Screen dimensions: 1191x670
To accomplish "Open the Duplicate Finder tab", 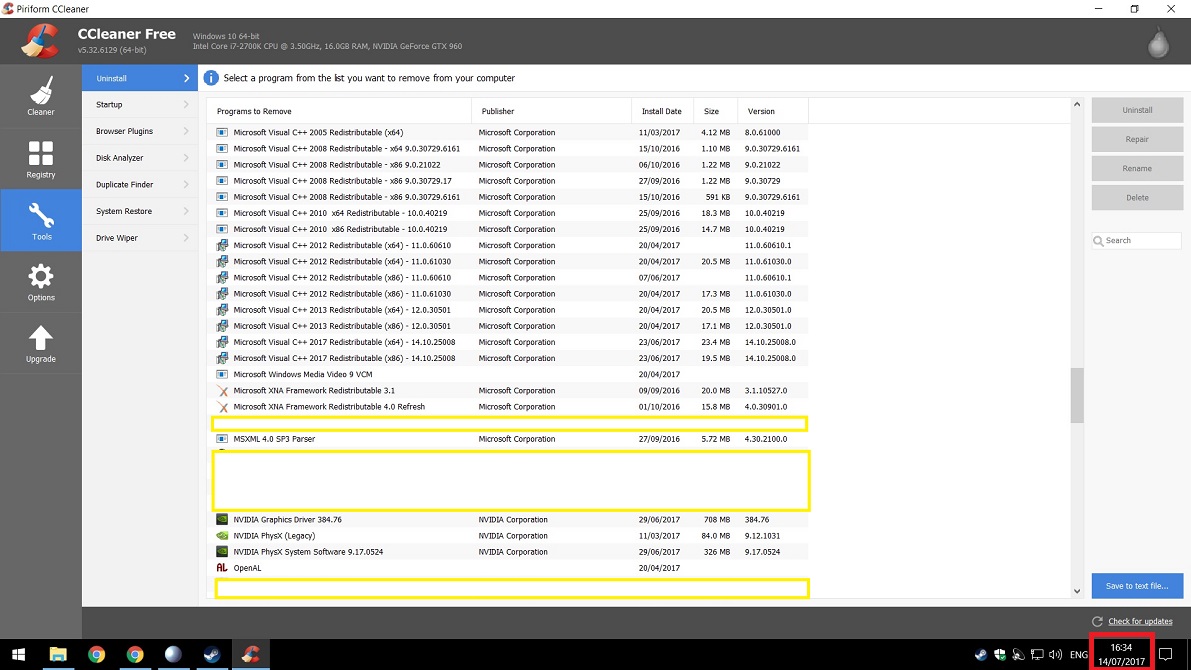I will tap(140, 185).
